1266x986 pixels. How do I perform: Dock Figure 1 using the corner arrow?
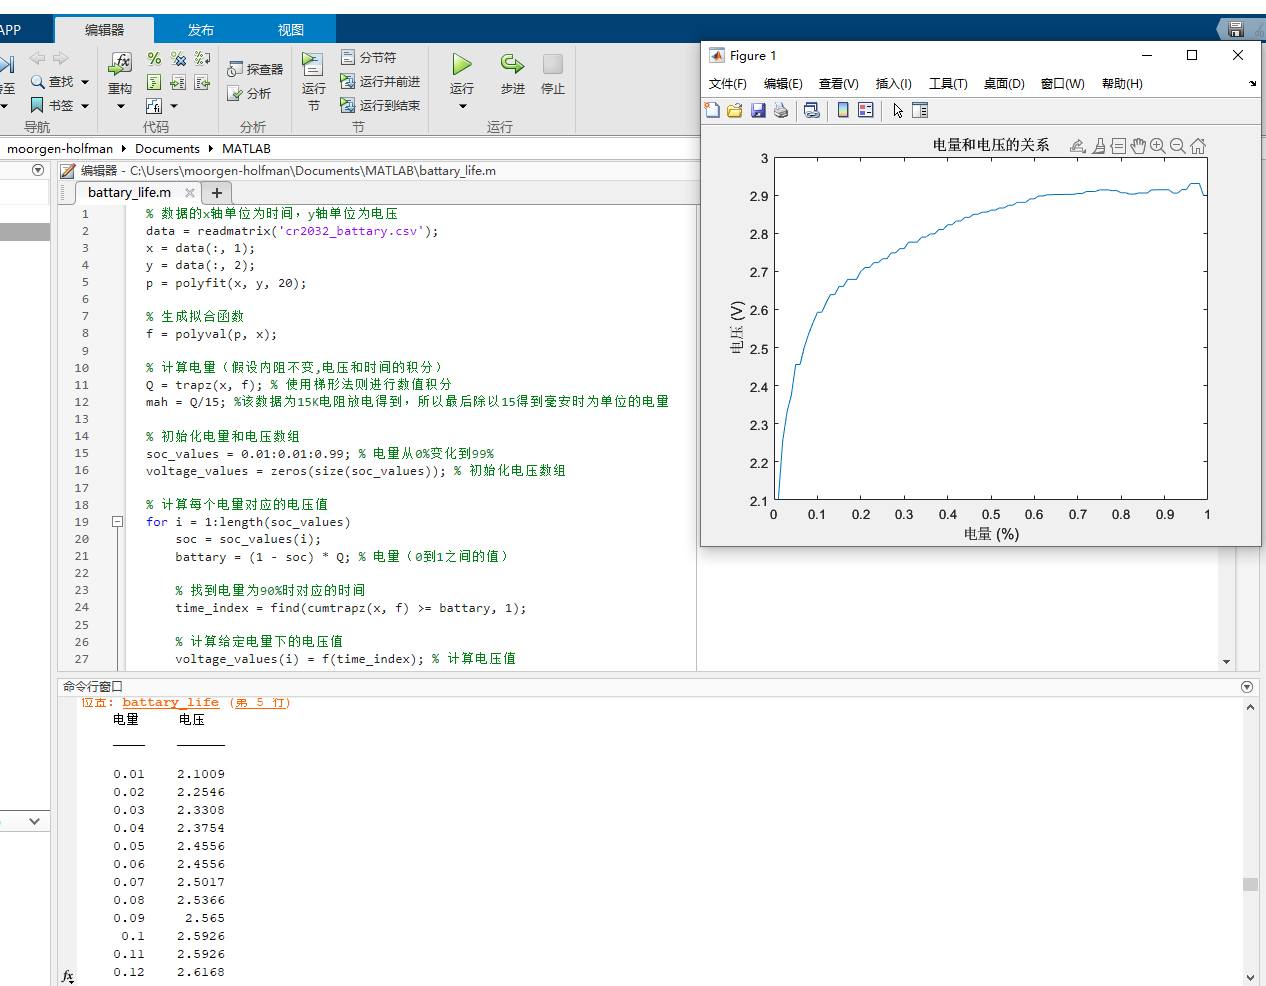(1253, 84)
